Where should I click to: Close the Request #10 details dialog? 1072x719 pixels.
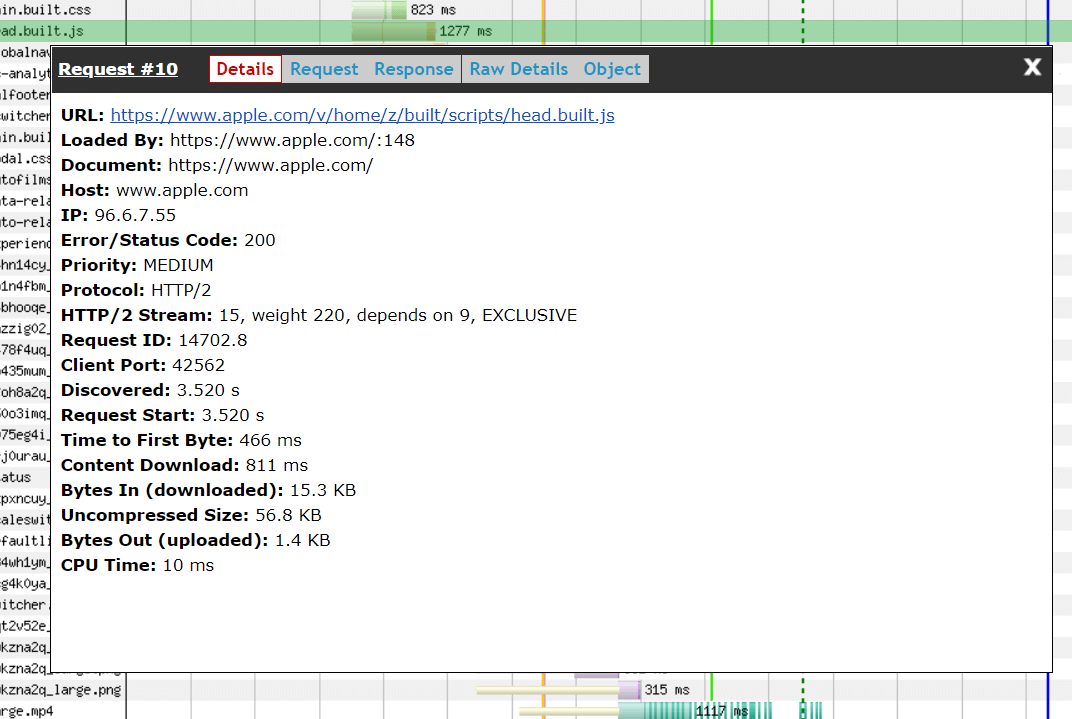(x=1032, y=67)
